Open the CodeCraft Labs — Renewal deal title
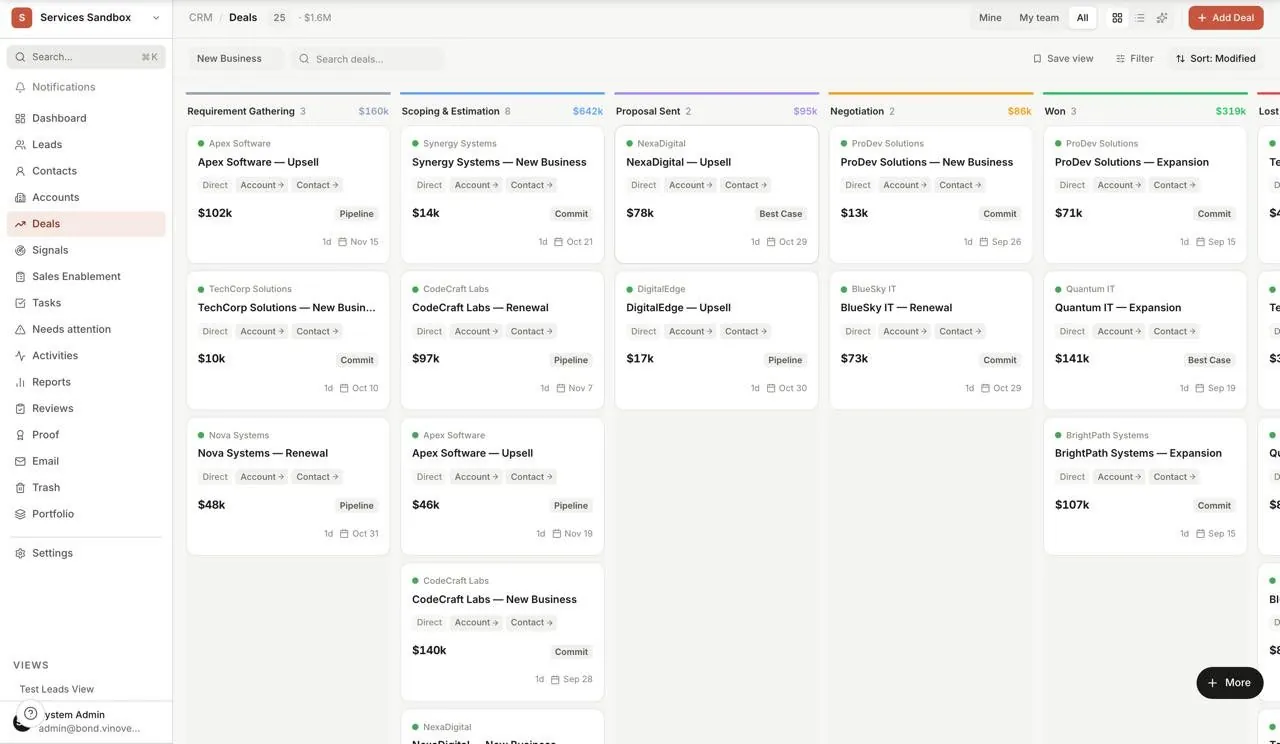1280x744 pixels. click(x=480, y=308)
